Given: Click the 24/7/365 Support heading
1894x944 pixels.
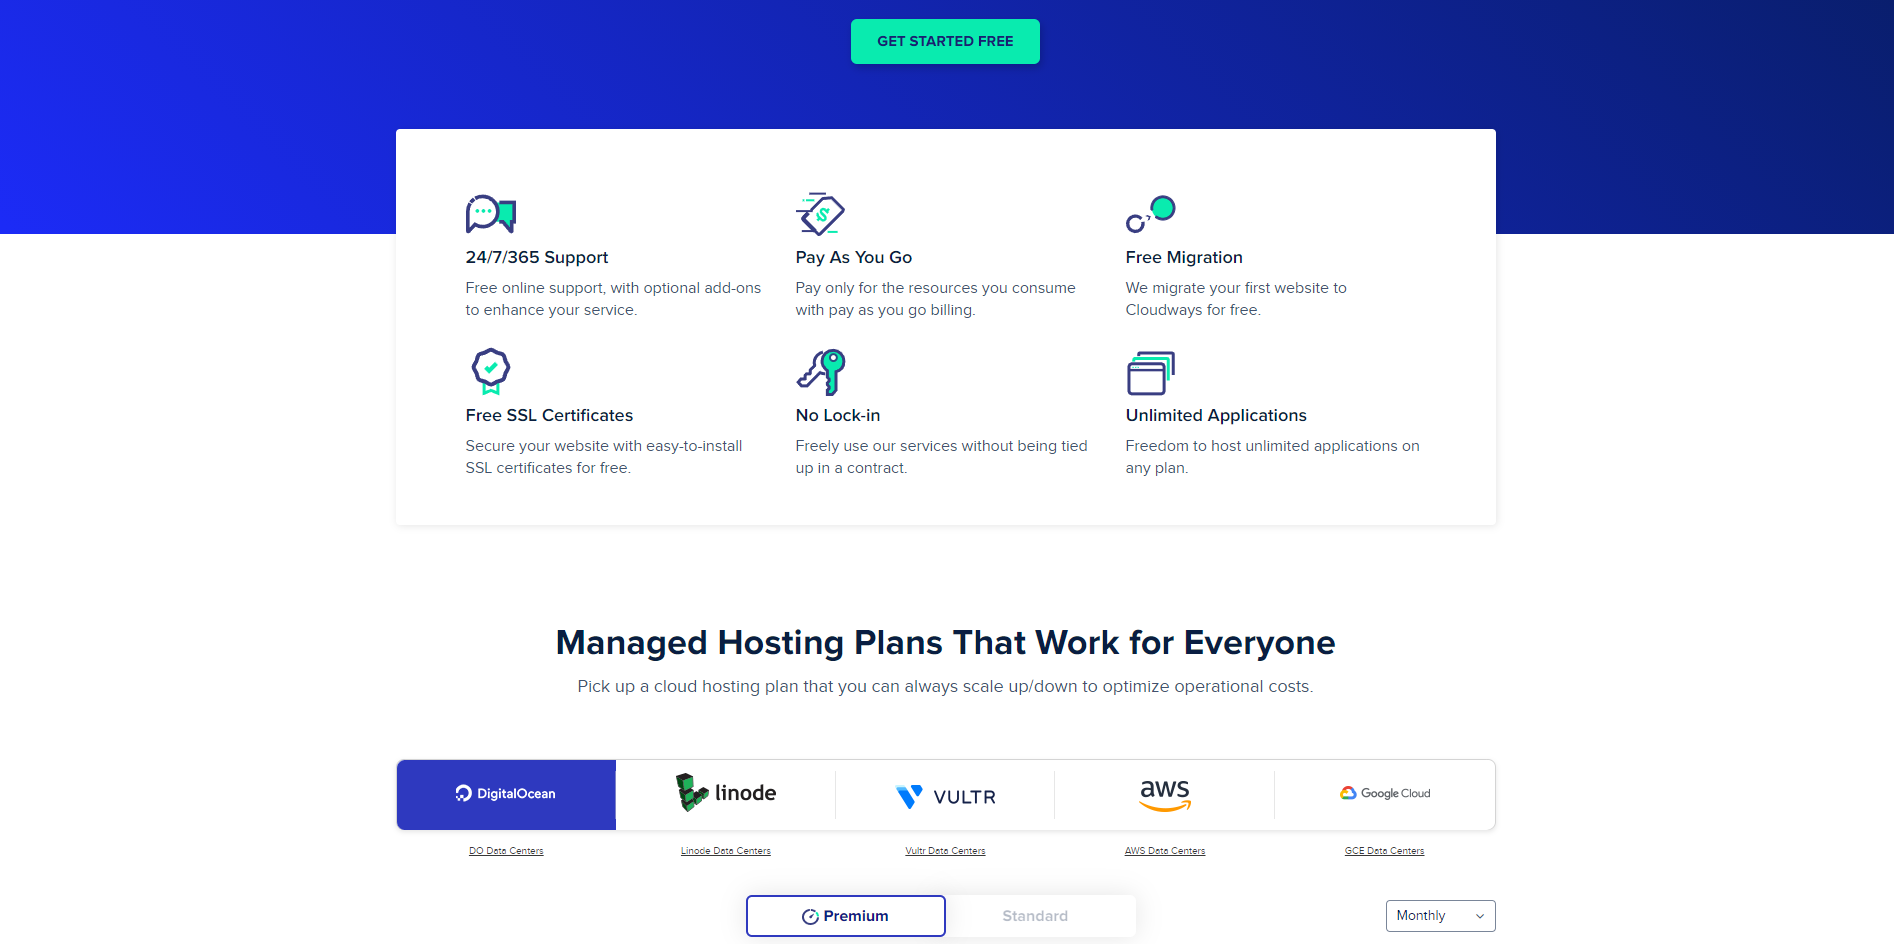Looking at the screenshot, I should [x=537, y=257].
